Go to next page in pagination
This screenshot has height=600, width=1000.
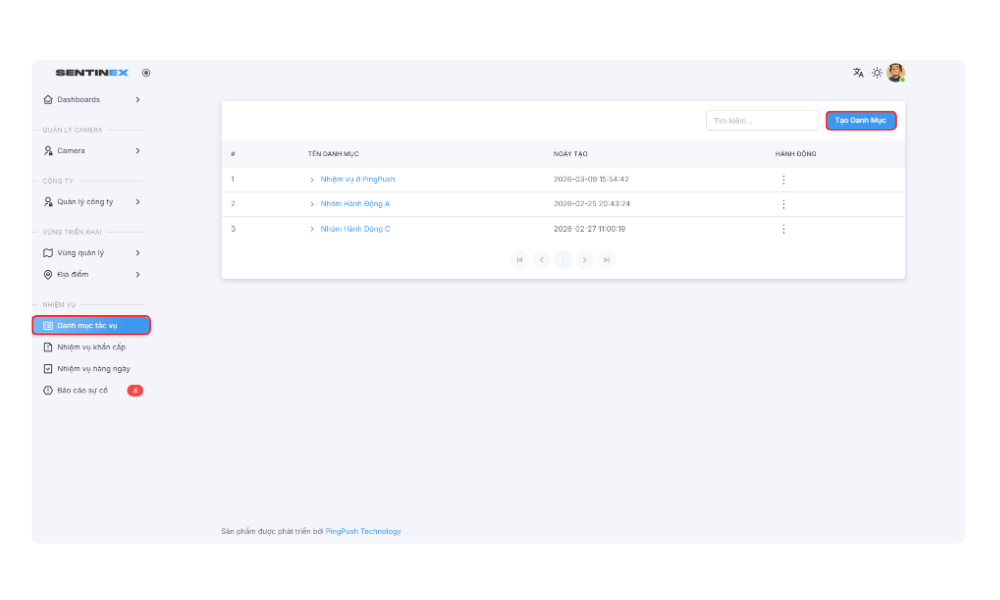click(585, 260)
